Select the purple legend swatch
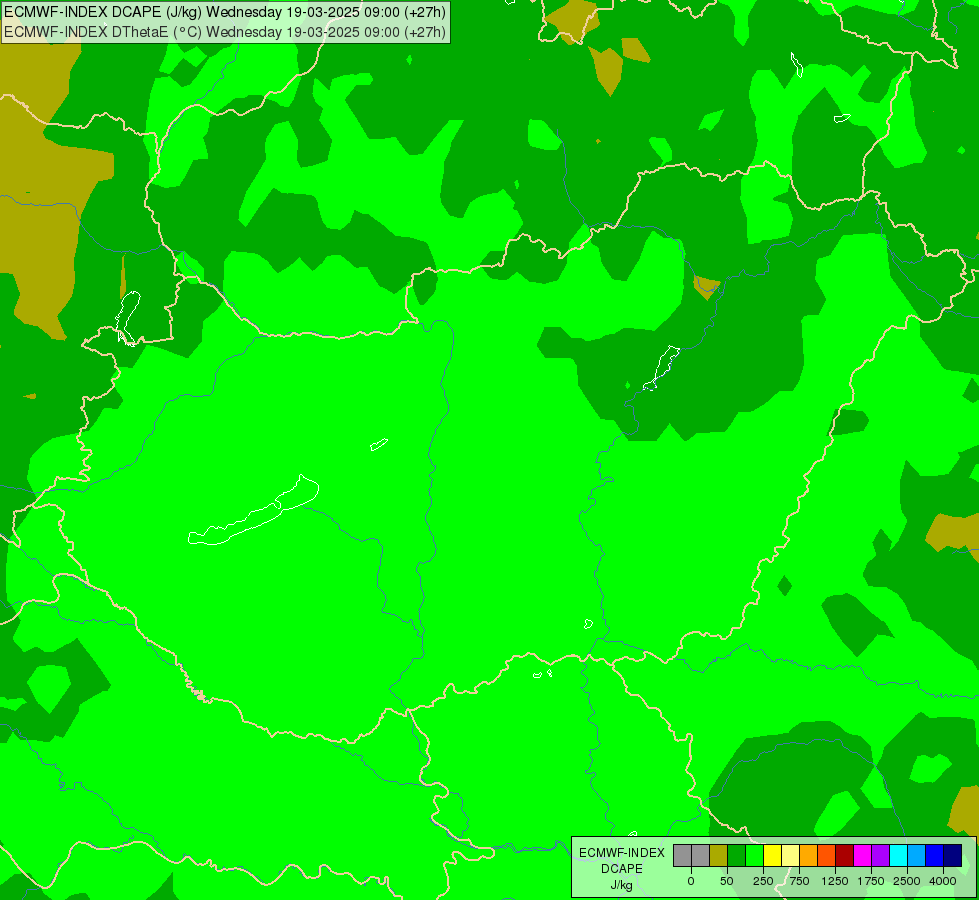The height and width of the screenshot is (900, 979). tap(881, 856)
